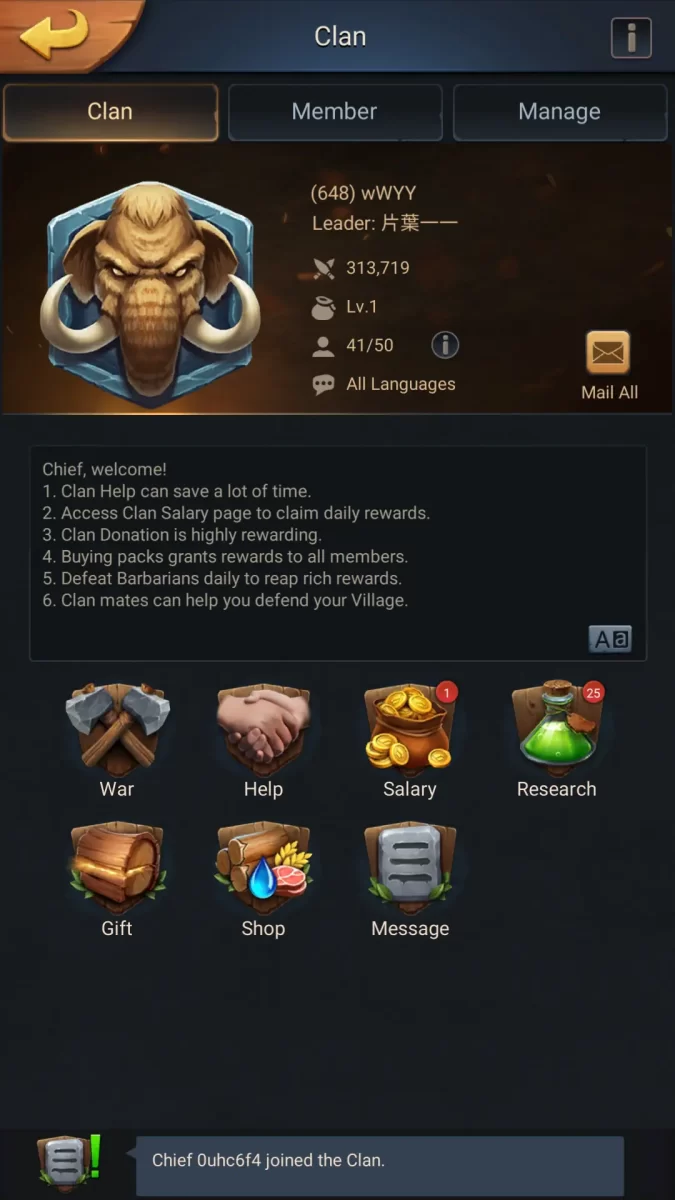675x1200 pixels.
Task: Open the clan Gift chest
Action: (117, 865)
